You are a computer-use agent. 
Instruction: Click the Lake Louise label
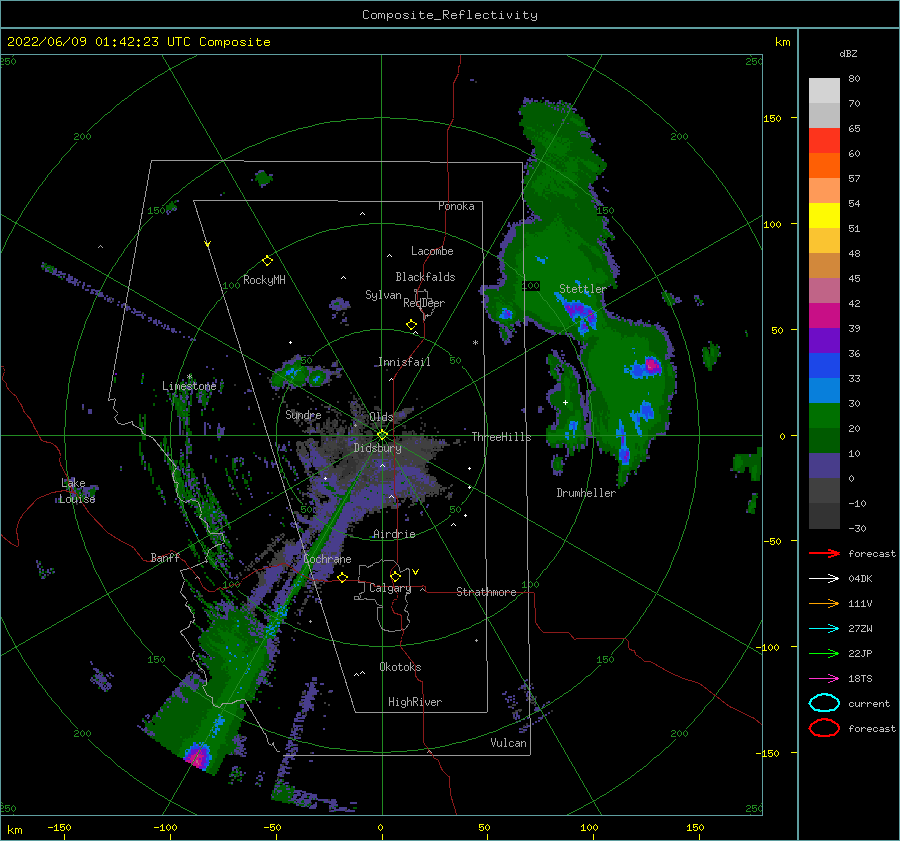coord(77,491)
